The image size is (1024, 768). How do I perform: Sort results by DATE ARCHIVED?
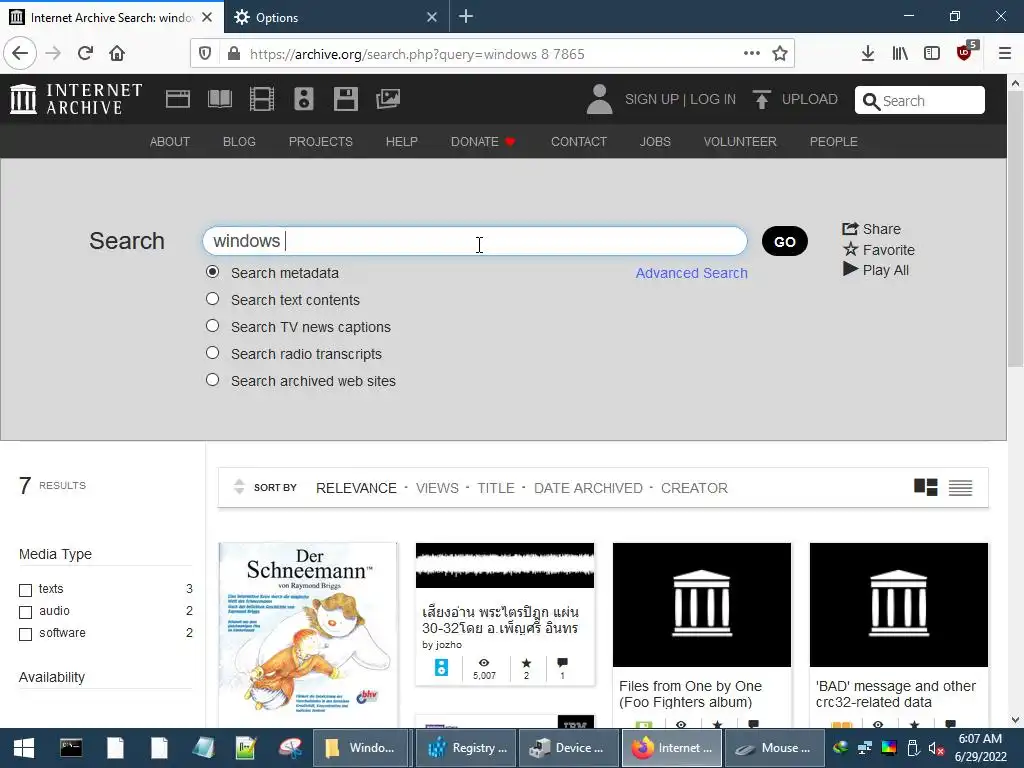tap(588, 488)
